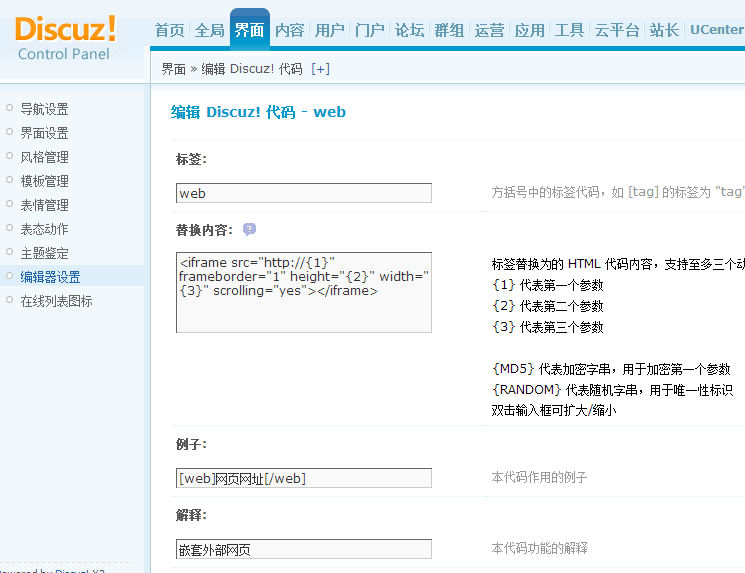This screenshot has height=573, width=745.
Task: Click the 编辑 Discuz! 代码 - web heading
Action: 258,112
